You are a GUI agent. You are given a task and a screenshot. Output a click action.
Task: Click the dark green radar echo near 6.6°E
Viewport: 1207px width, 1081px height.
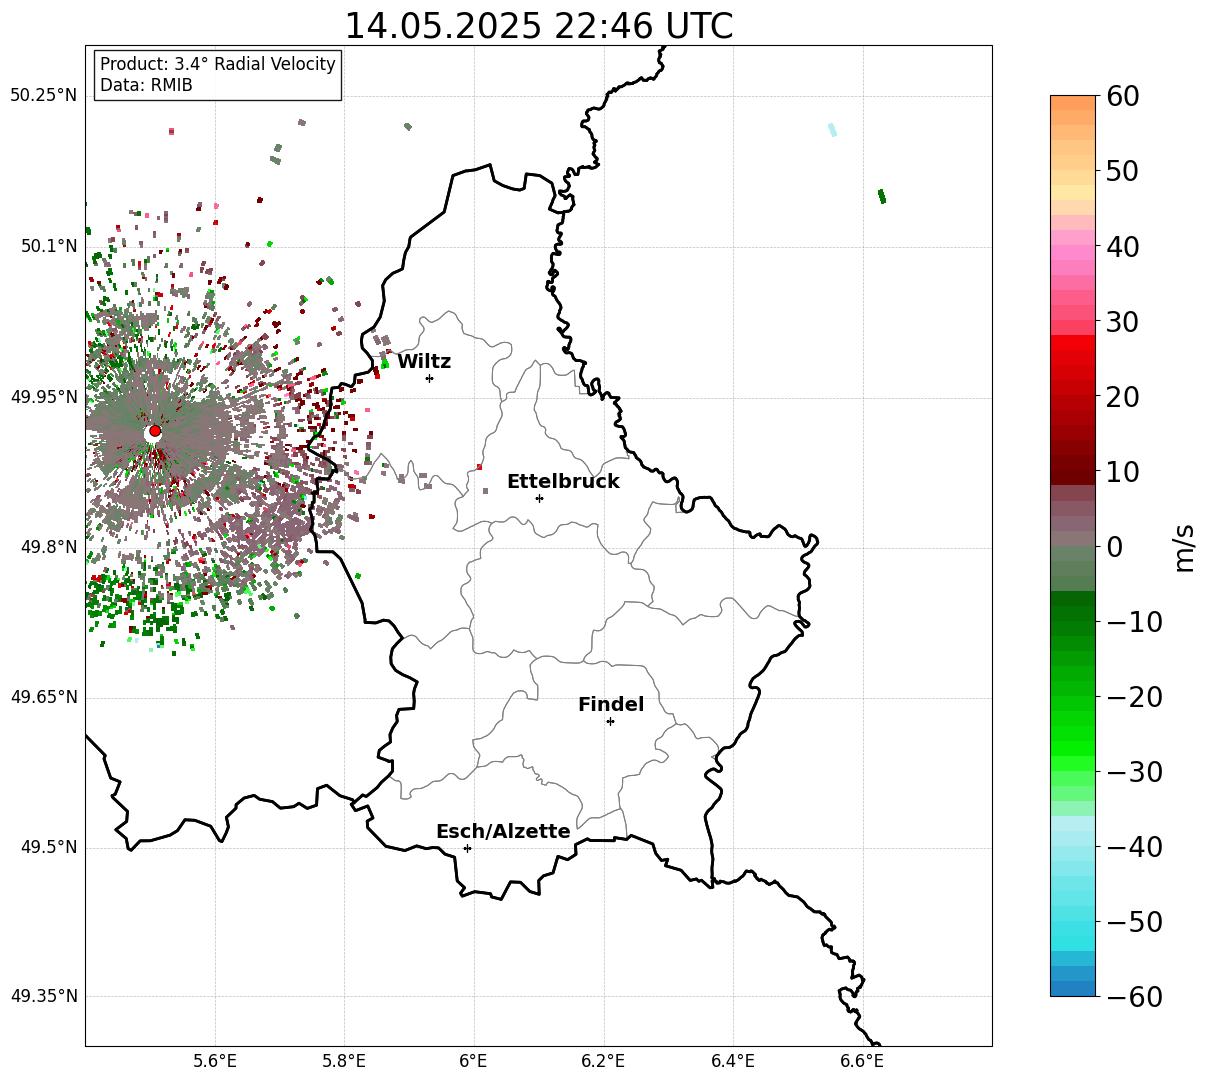point(881,196)
